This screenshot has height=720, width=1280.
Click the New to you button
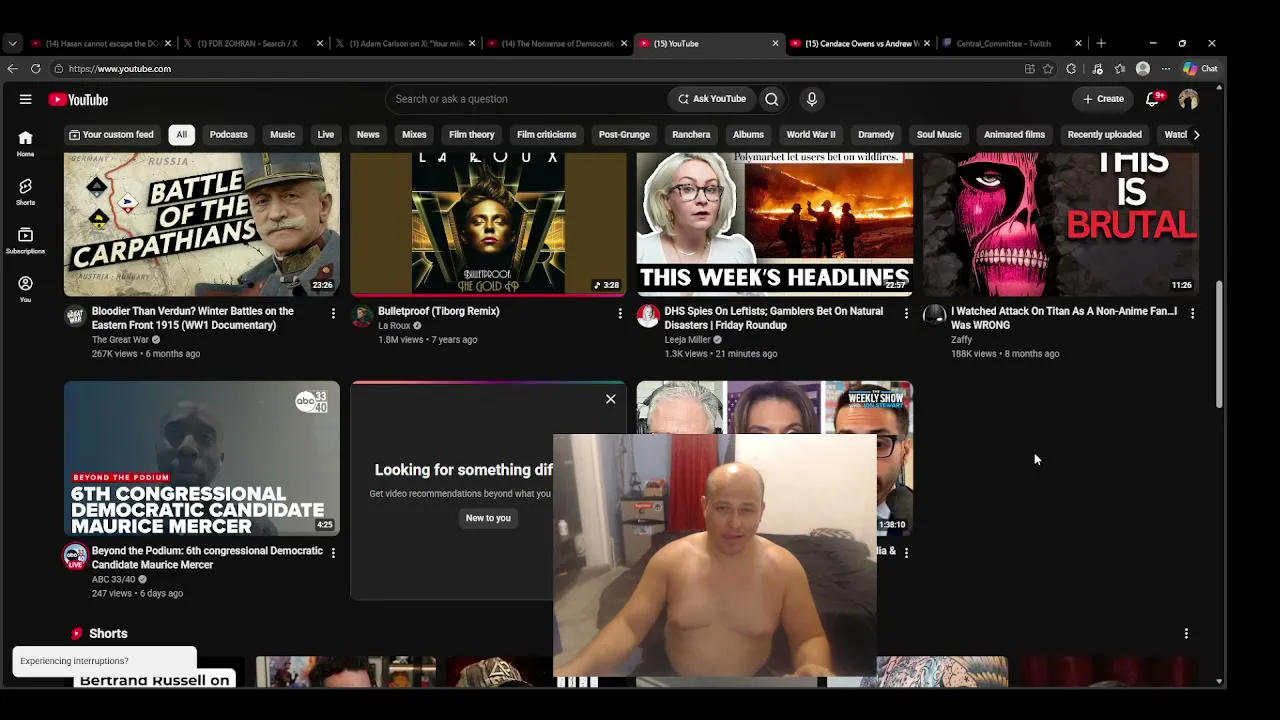[488, 518]
